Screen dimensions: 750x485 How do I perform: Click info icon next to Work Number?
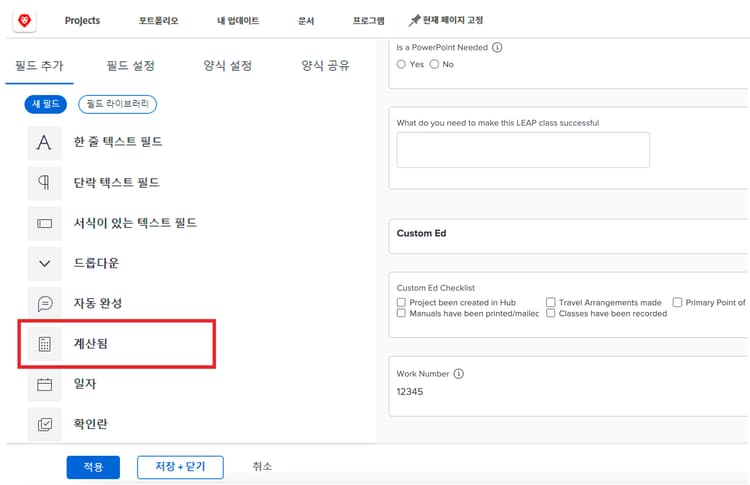click(458, 374)
